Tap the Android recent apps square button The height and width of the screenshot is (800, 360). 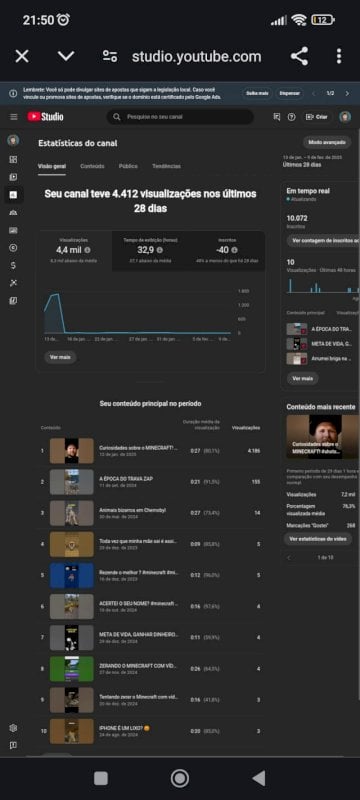click(101, 778)
